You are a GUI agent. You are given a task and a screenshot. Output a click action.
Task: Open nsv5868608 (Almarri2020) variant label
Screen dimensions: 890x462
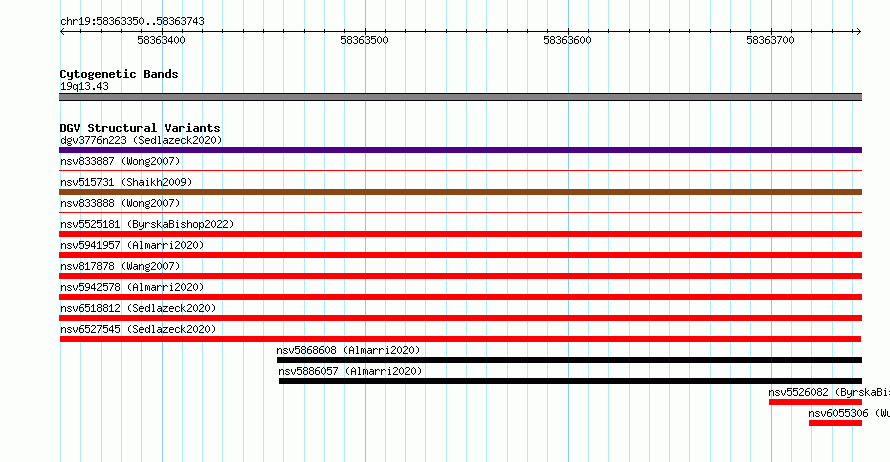(348, 350)
